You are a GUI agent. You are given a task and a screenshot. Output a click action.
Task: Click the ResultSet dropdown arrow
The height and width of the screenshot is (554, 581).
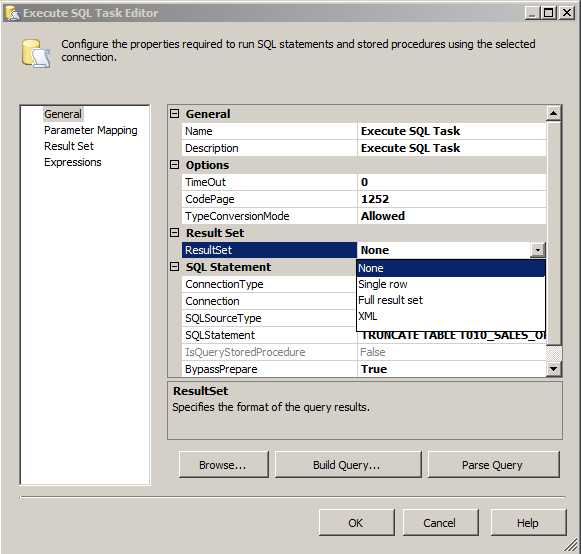point(538,250)
